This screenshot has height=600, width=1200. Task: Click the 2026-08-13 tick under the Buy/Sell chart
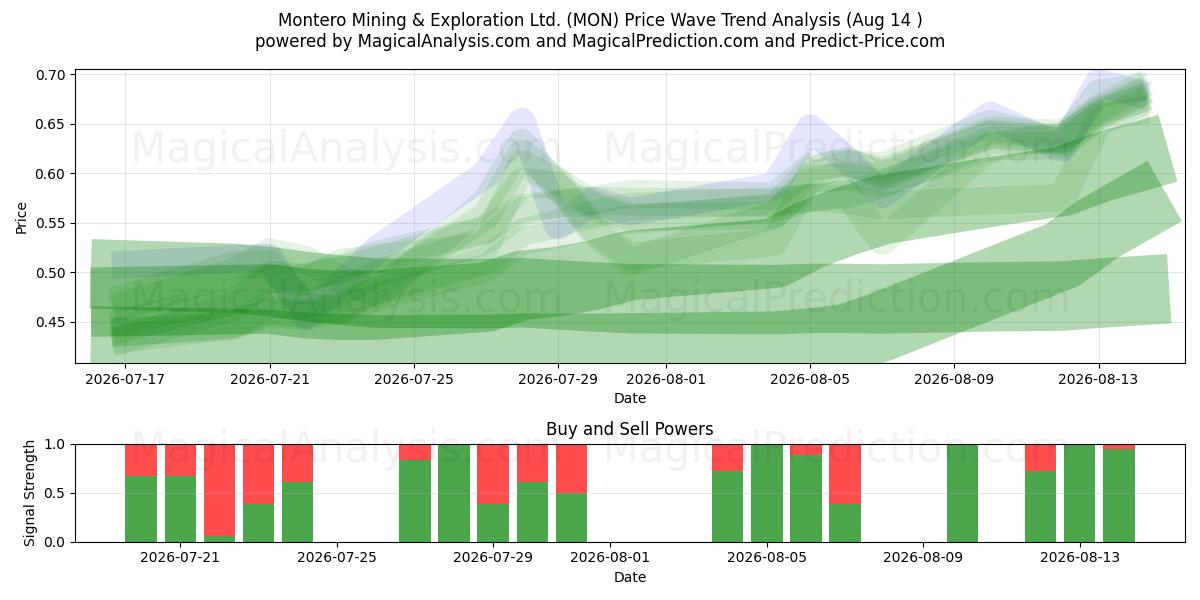coord(1080,558)
